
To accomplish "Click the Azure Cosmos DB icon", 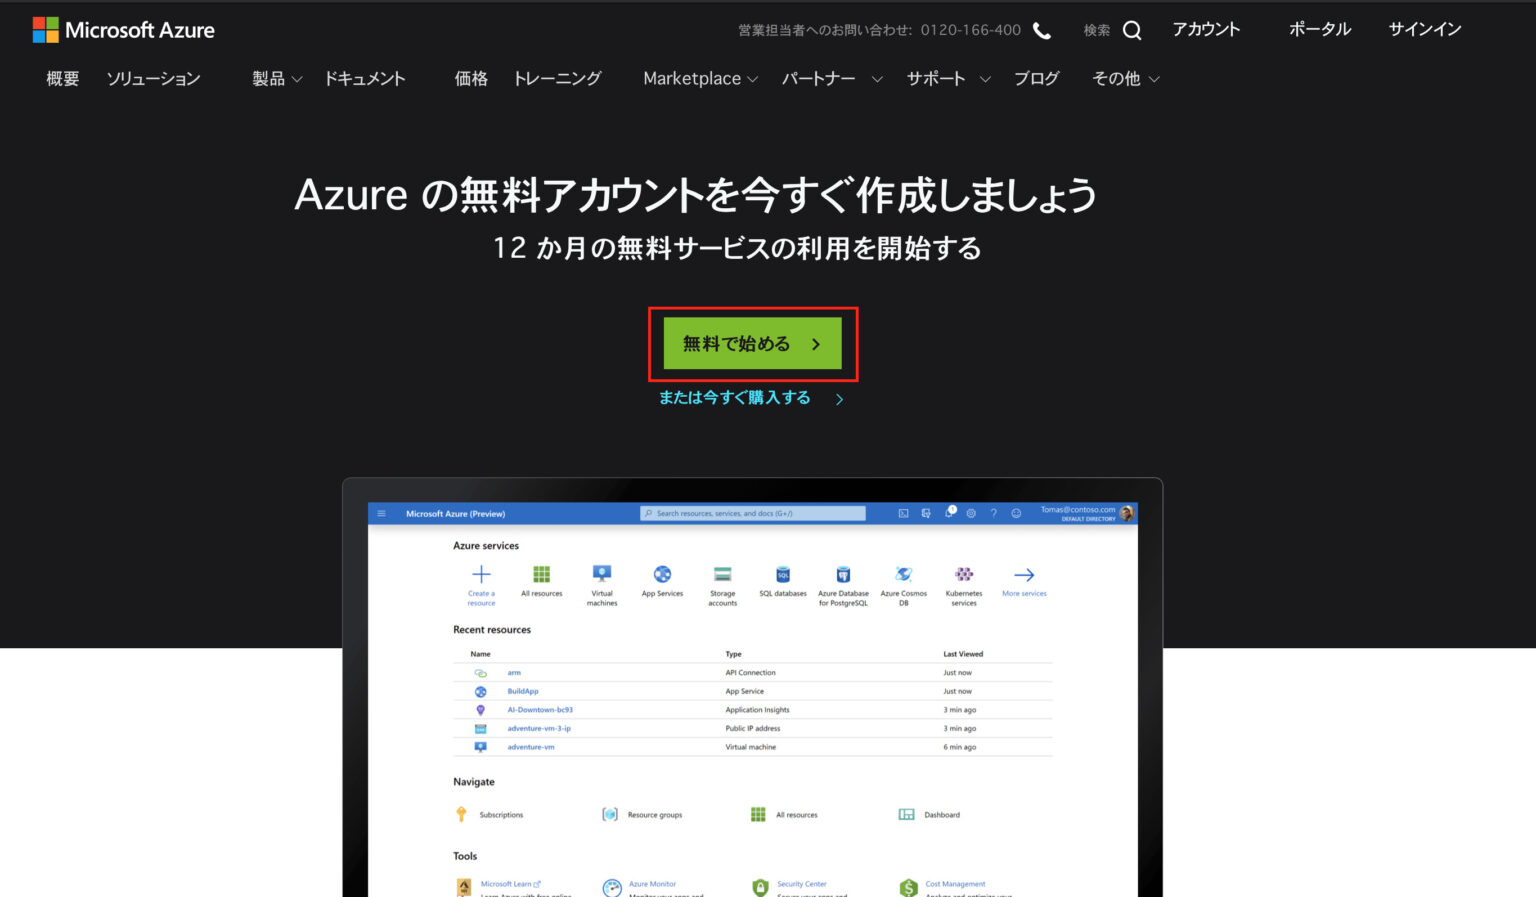I will click(903, 574).
